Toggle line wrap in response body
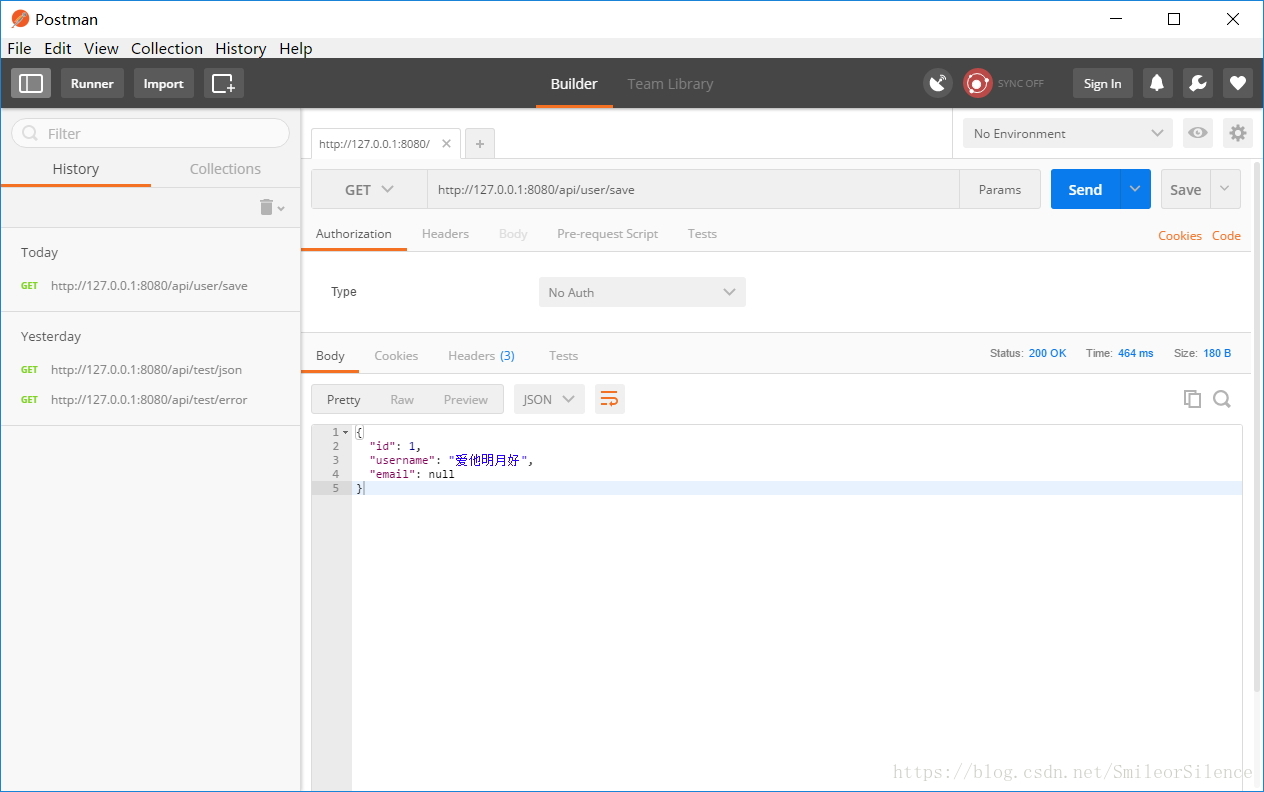 coord(609,399)
